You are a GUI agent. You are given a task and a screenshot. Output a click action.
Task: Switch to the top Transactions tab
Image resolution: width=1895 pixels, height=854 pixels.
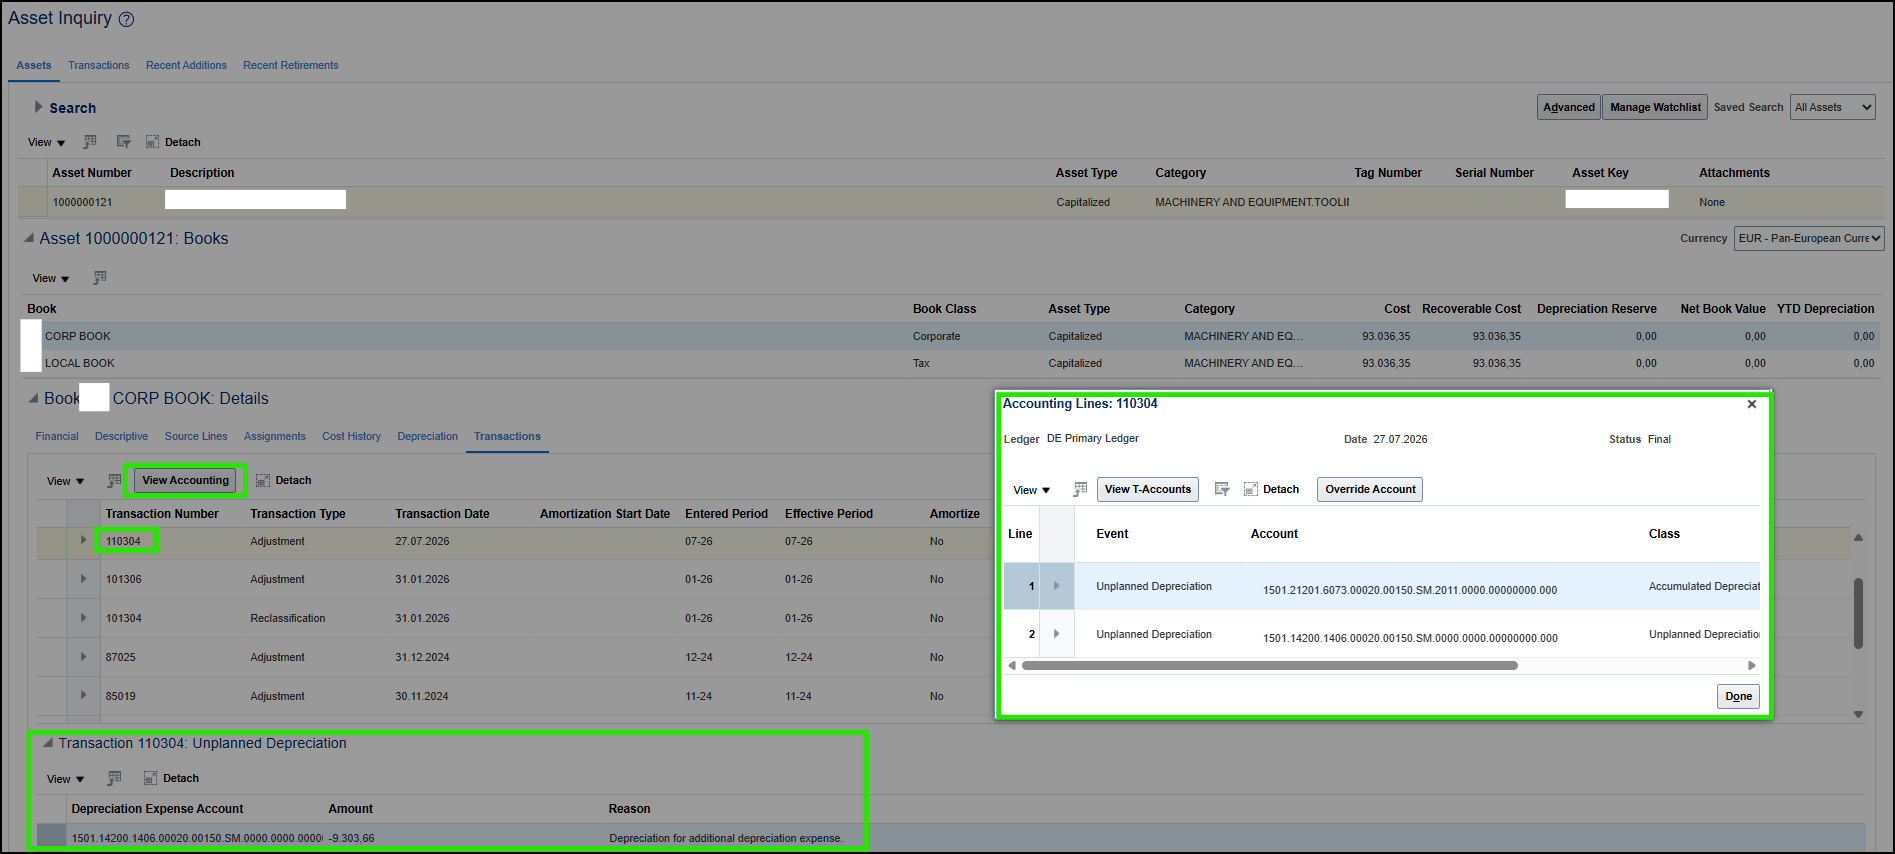(x=99, y=65)
